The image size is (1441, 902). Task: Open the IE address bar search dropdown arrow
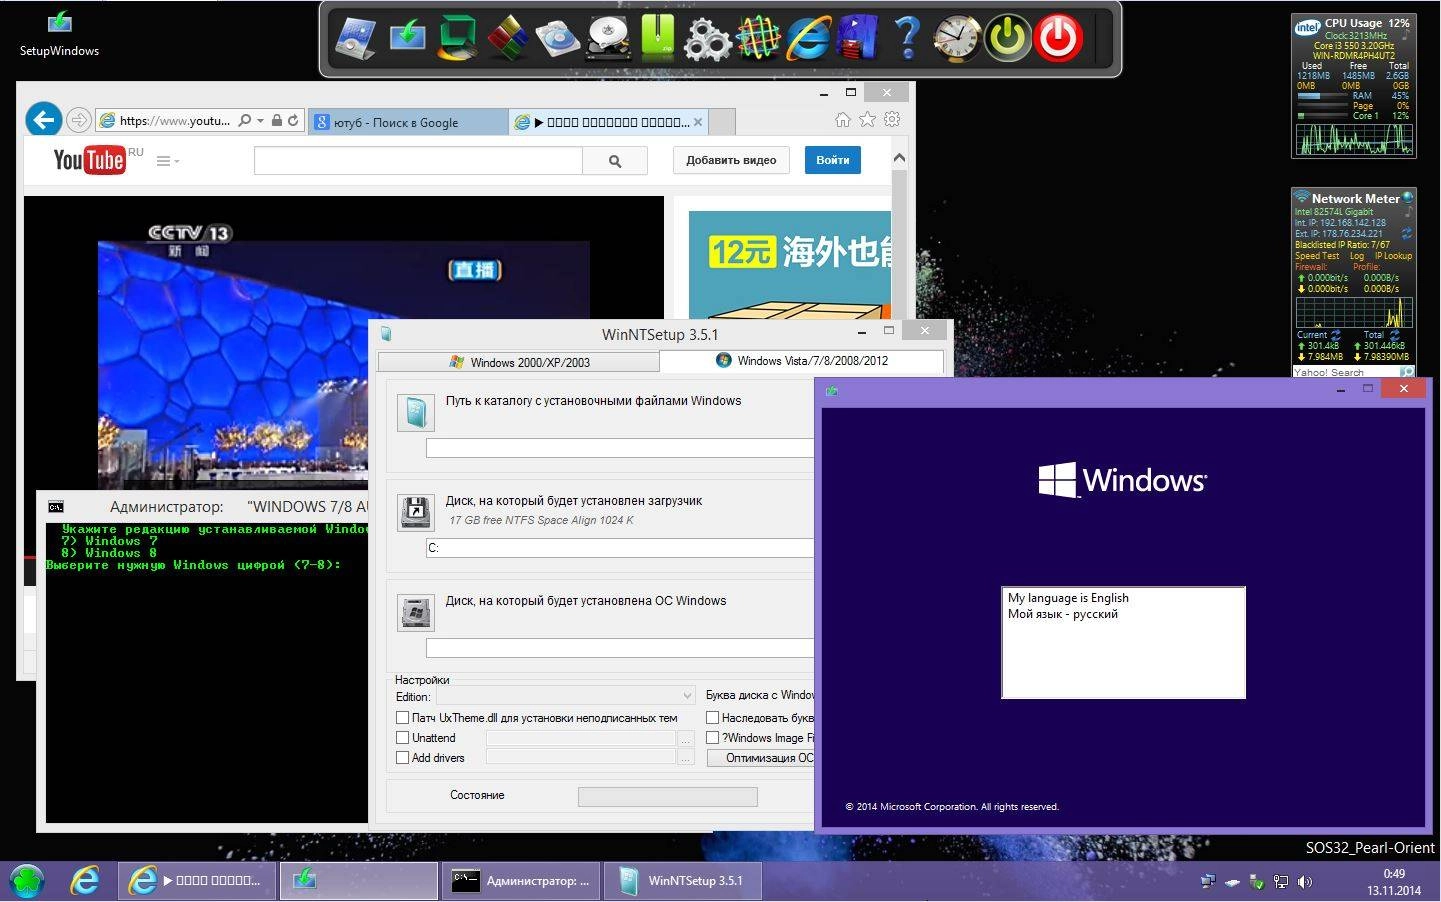(x=261, y=120)
